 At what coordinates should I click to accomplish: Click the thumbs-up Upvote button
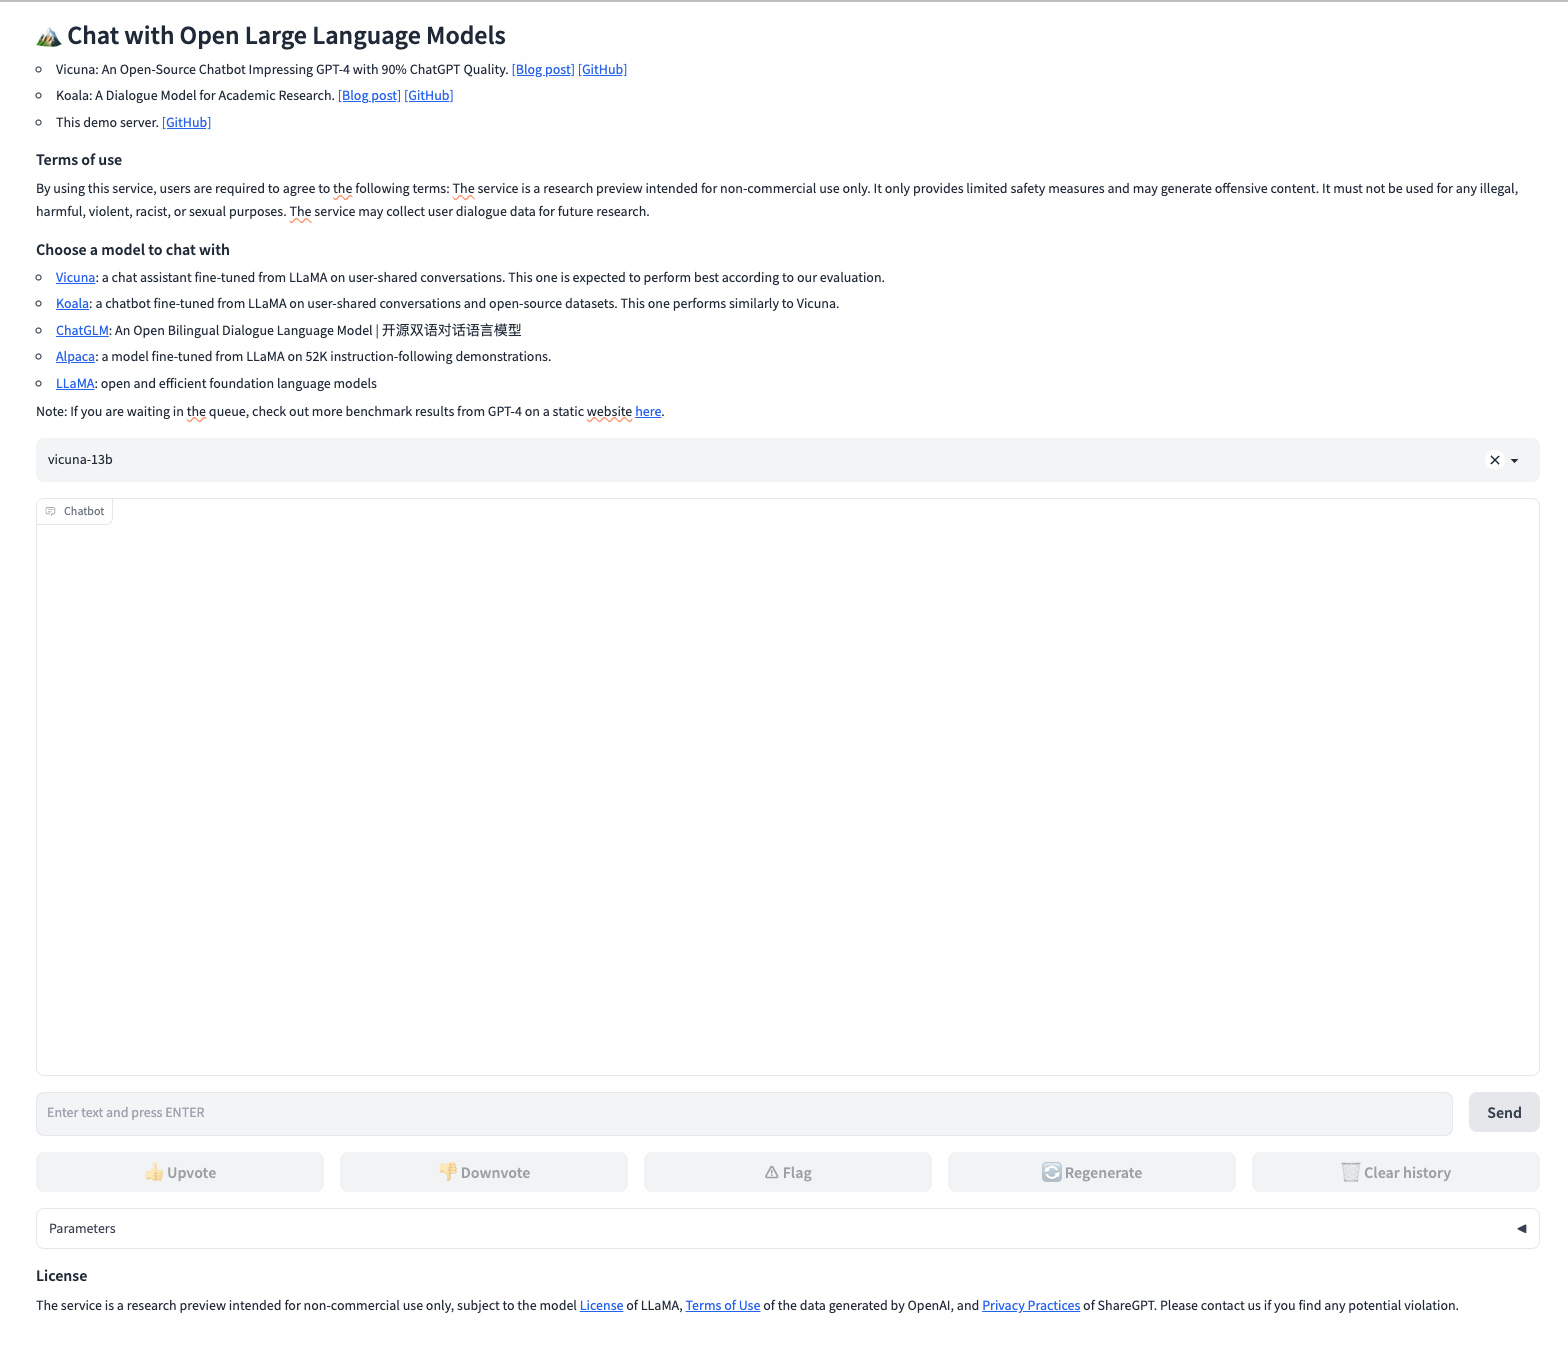point(180,1172)
